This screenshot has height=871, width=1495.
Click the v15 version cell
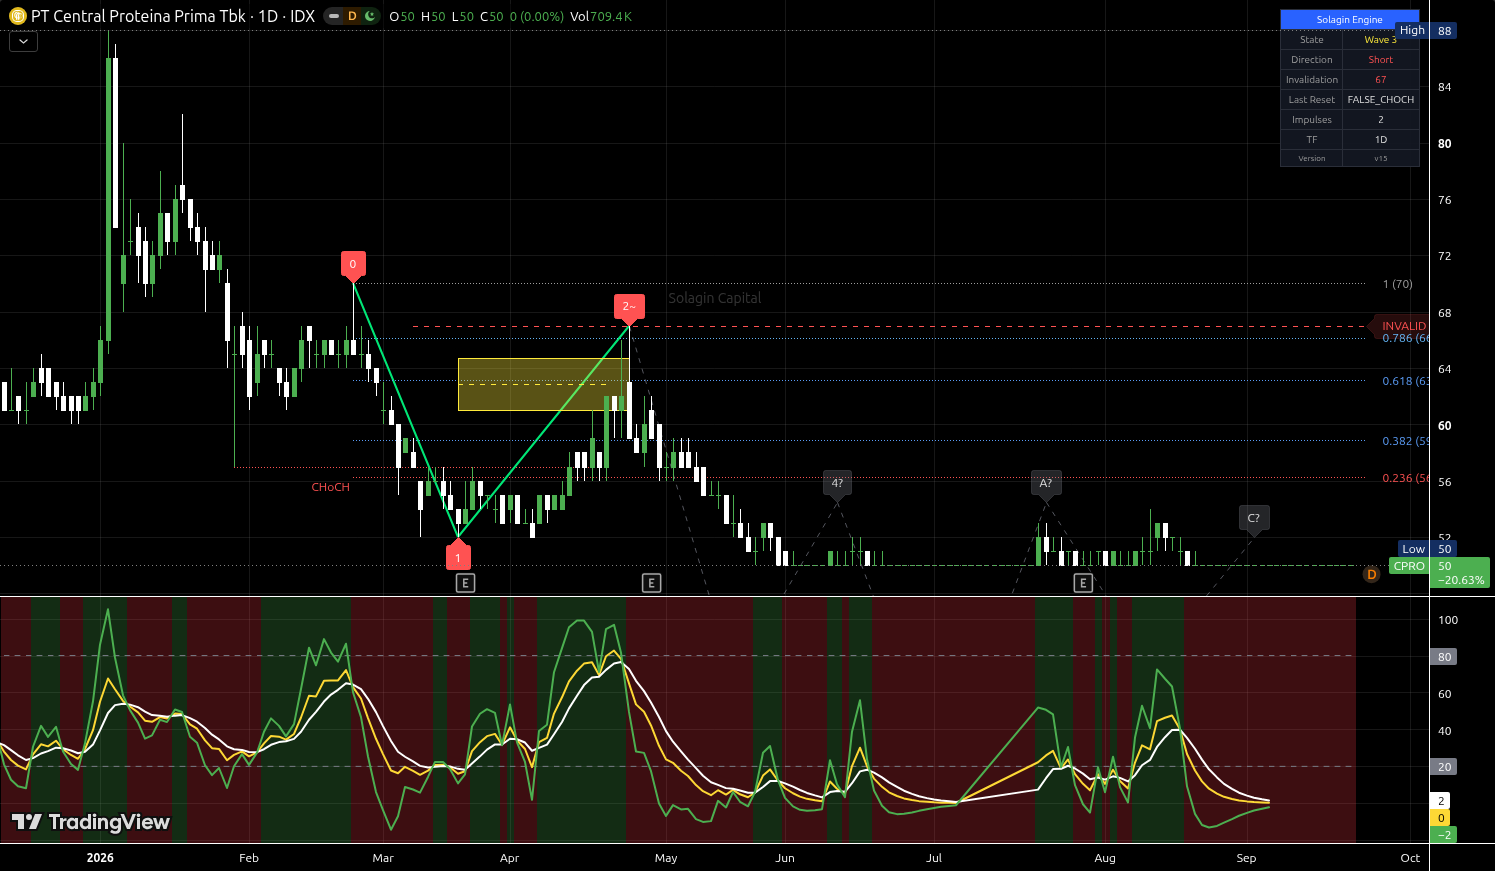click(x=1381, y=158)
